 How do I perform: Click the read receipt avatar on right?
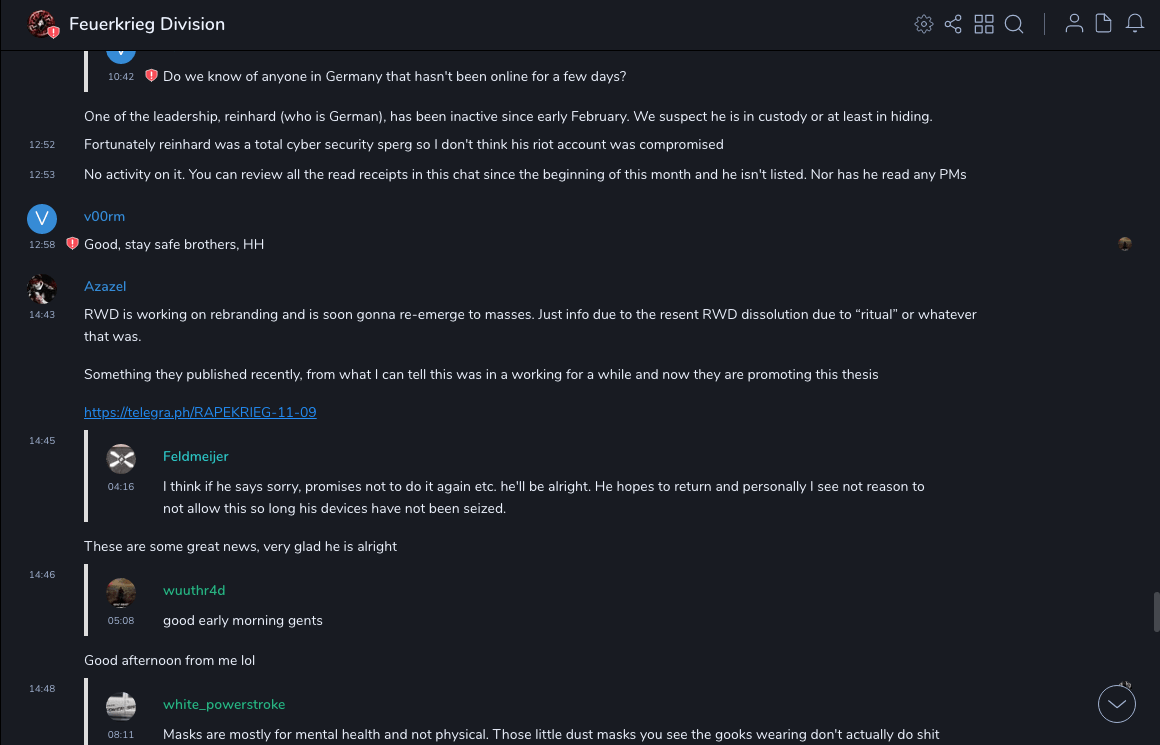pyautogui.click(x=1125, y=244)
